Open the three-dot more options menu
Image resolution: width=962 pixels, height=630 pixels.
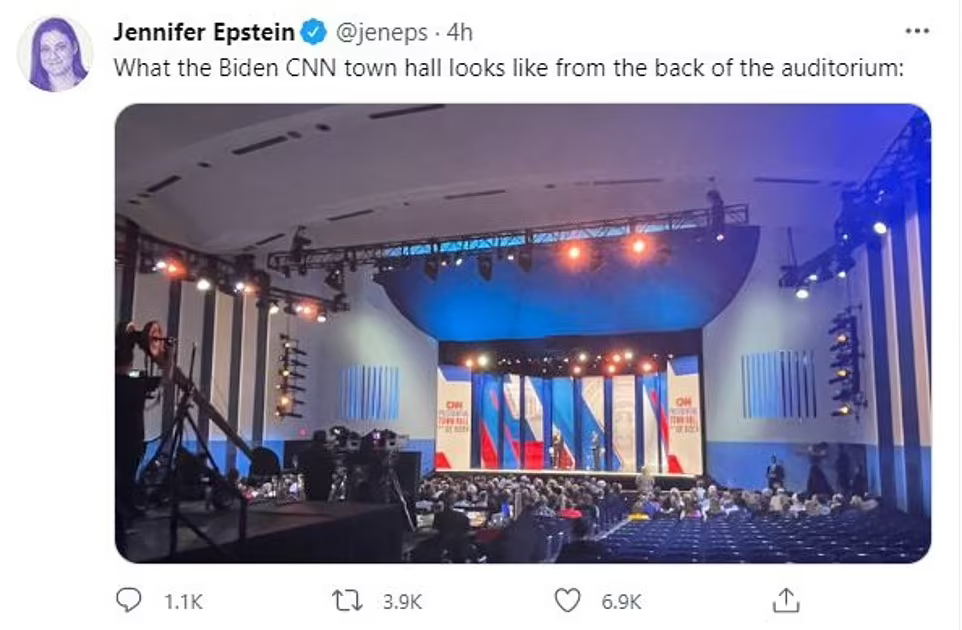[916, 32]
